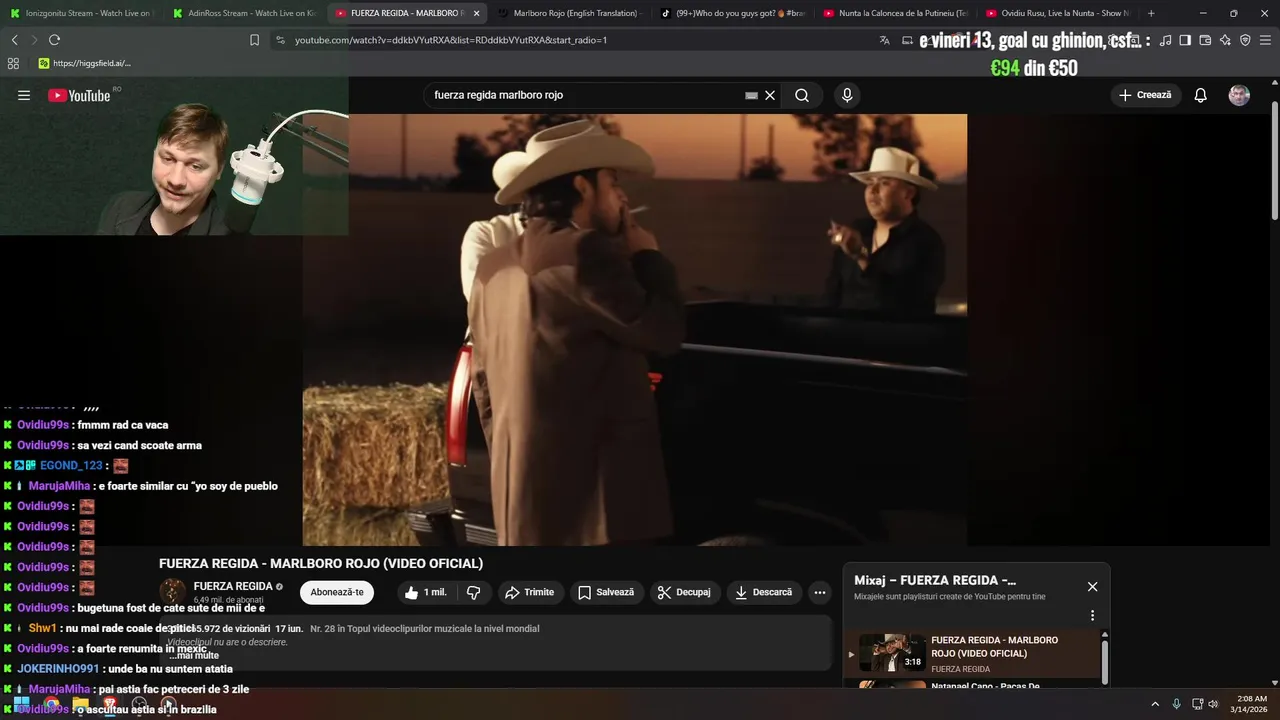Switch to Ovidiu Rusu, Live la Nunta tab
The image size is (1280, 720).
click(x=1056, y=13)
